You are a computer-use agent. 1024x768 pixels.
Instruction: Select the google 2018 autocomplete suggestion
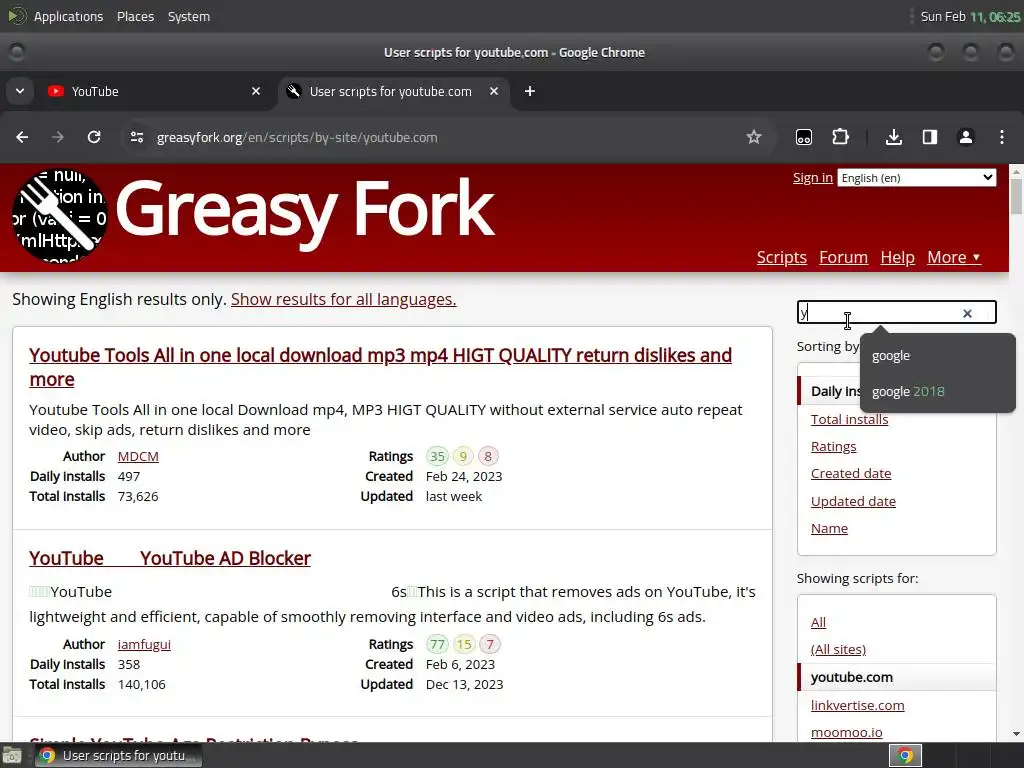938,392
